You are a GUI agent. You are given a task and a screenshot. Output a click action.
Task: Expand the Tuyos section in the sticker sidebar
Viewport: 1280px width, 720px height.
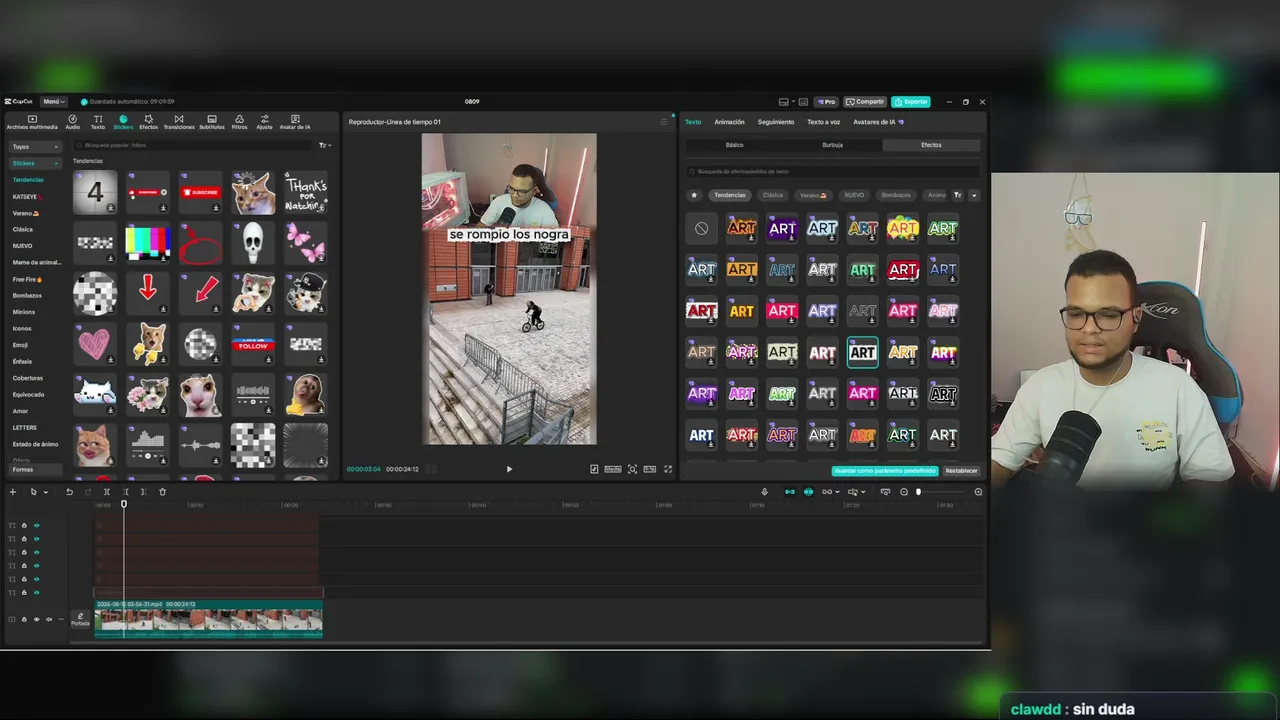click(x=36, y=147)
